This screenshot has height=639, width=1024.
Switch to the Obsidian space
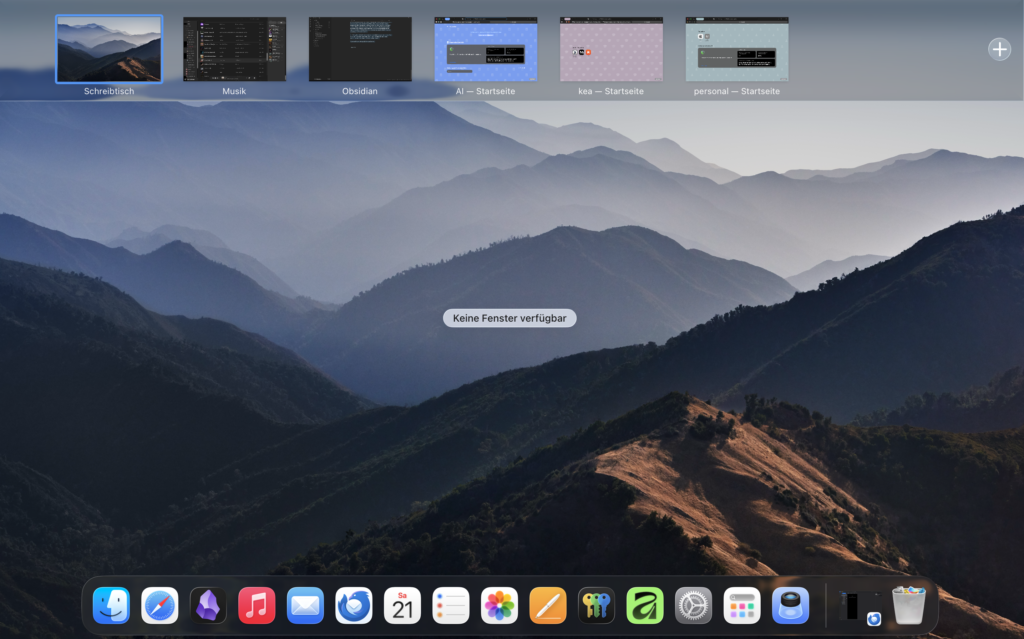(360, 49)
